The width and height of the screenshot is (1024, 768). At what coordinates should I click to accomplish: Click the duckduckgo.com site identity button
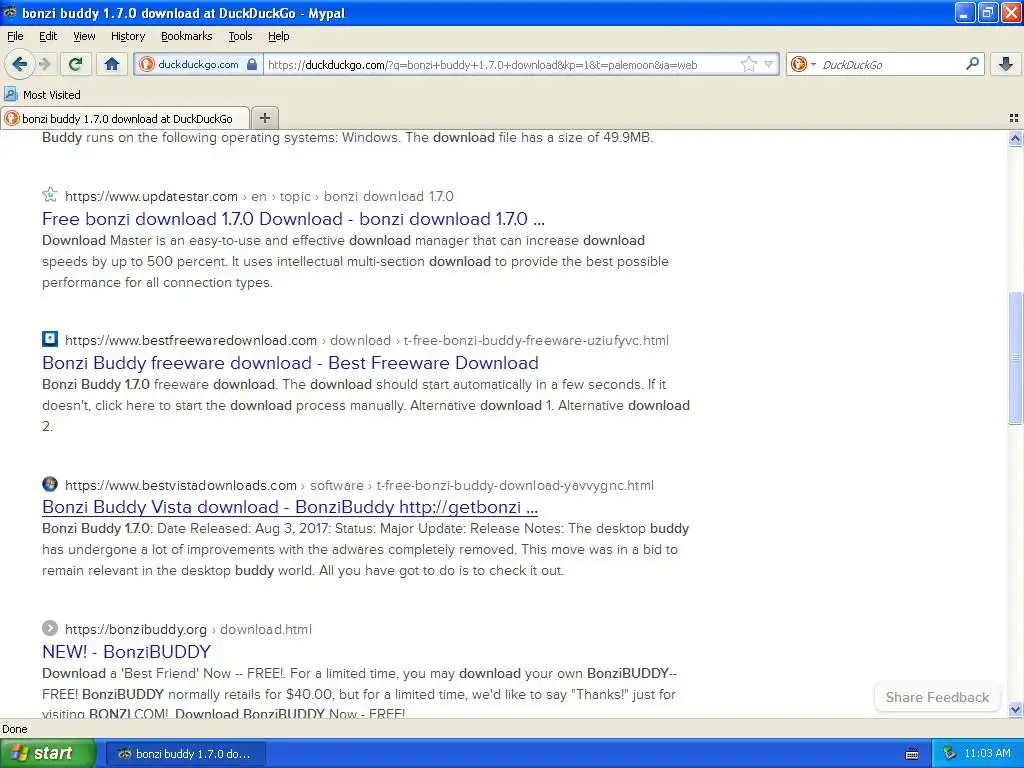(198, 64)
